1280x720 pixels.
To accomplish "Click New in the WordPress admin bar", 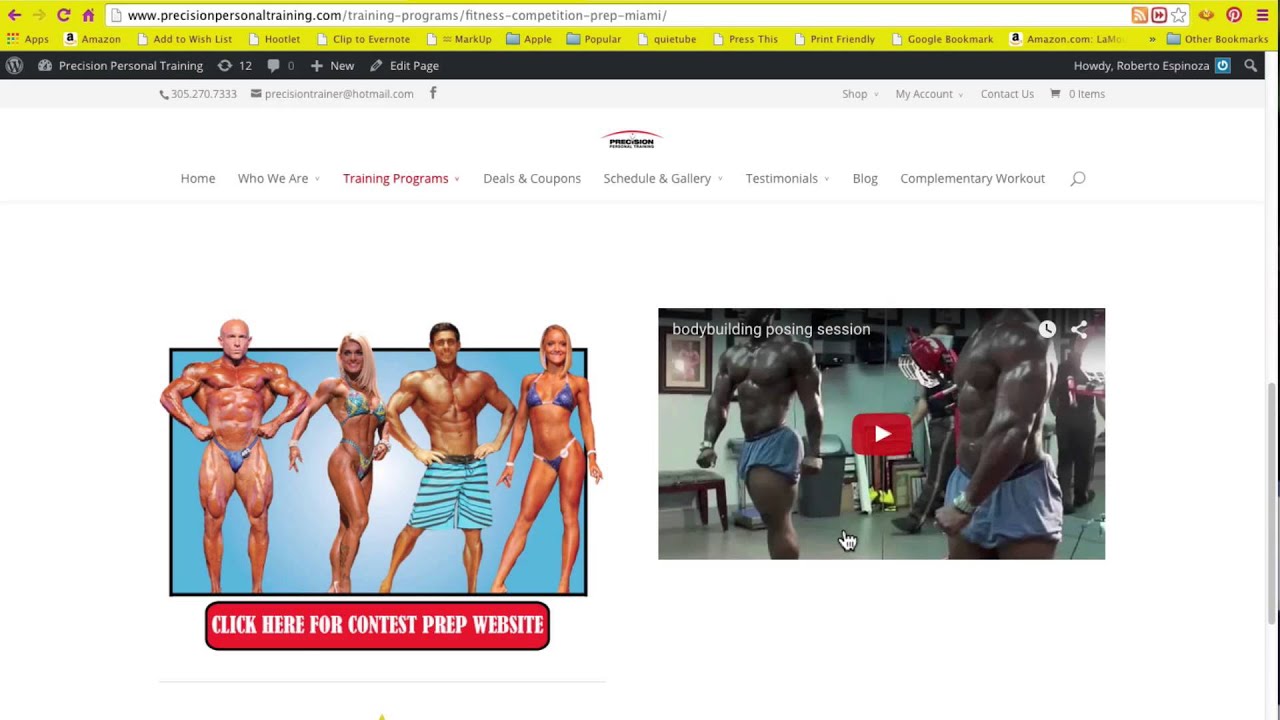I will [332, 65].
